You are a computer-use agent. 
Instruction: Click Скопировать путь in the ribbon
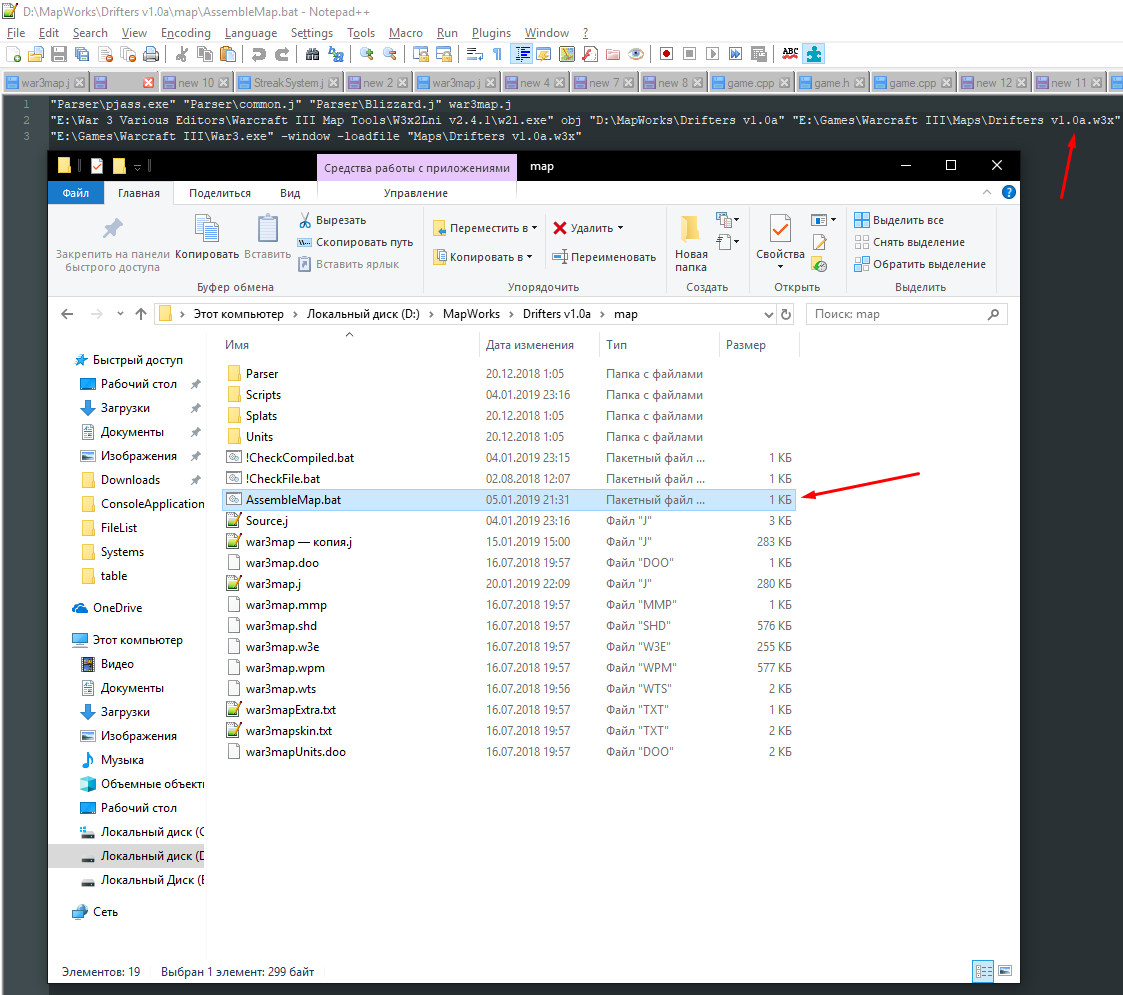[x=356, y=242]
